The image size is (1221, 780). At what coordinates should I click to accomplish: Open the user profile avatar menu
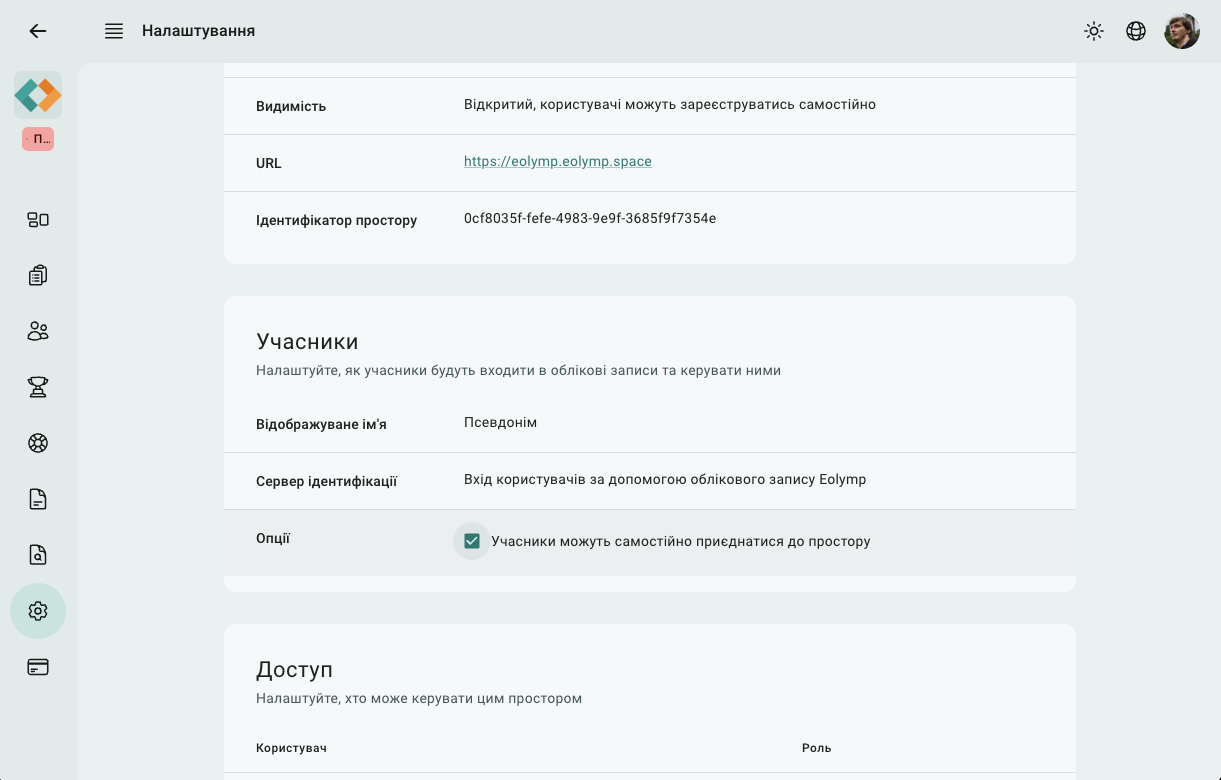[1181, 31]
